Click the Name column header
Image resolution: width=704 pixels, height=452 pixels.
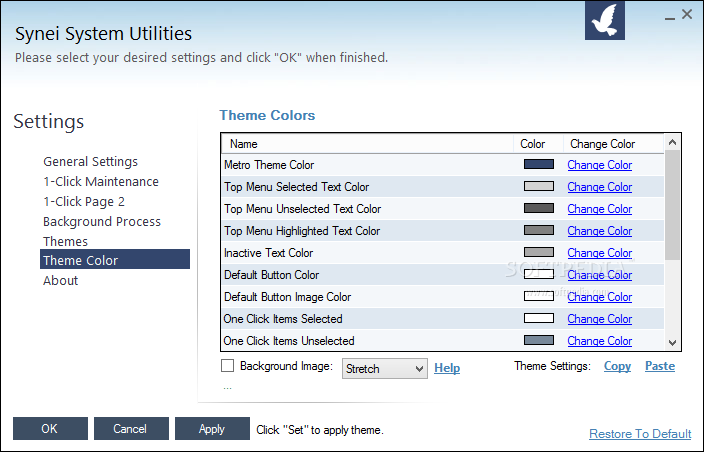(367, 144)
